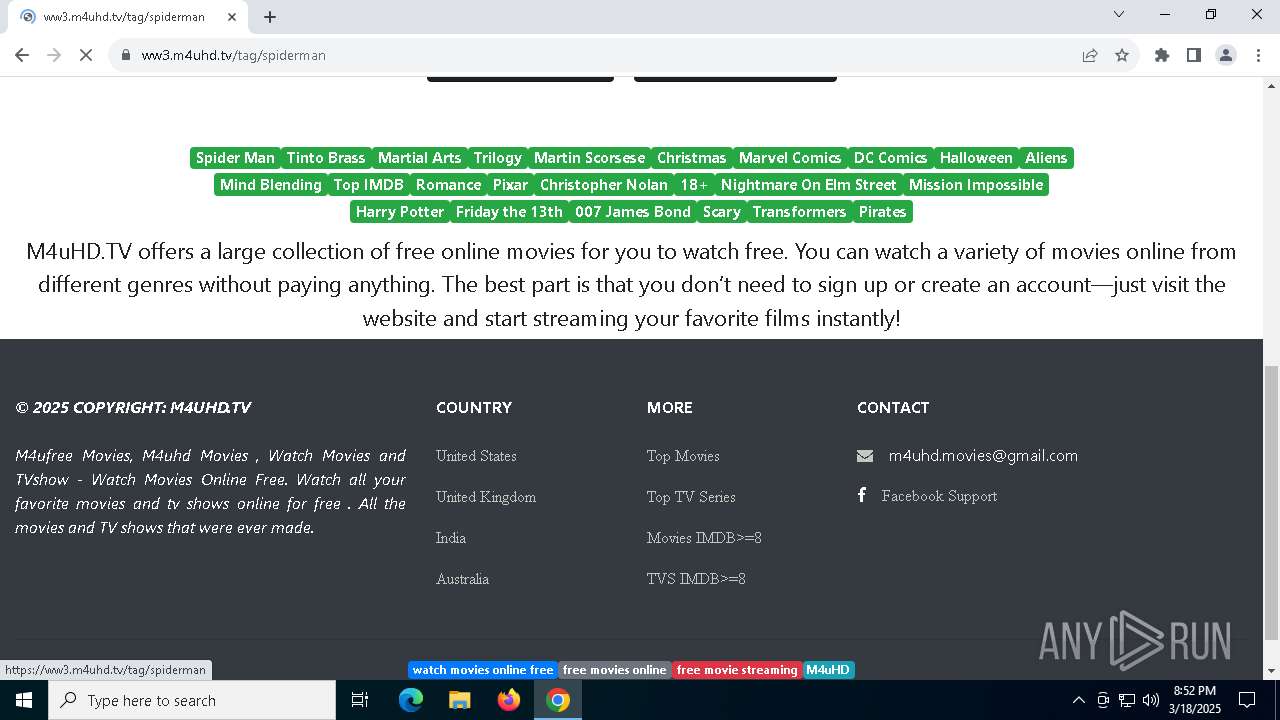Open the United Kingdom country link
The image size is (1280, 720).
pos(486,497)
